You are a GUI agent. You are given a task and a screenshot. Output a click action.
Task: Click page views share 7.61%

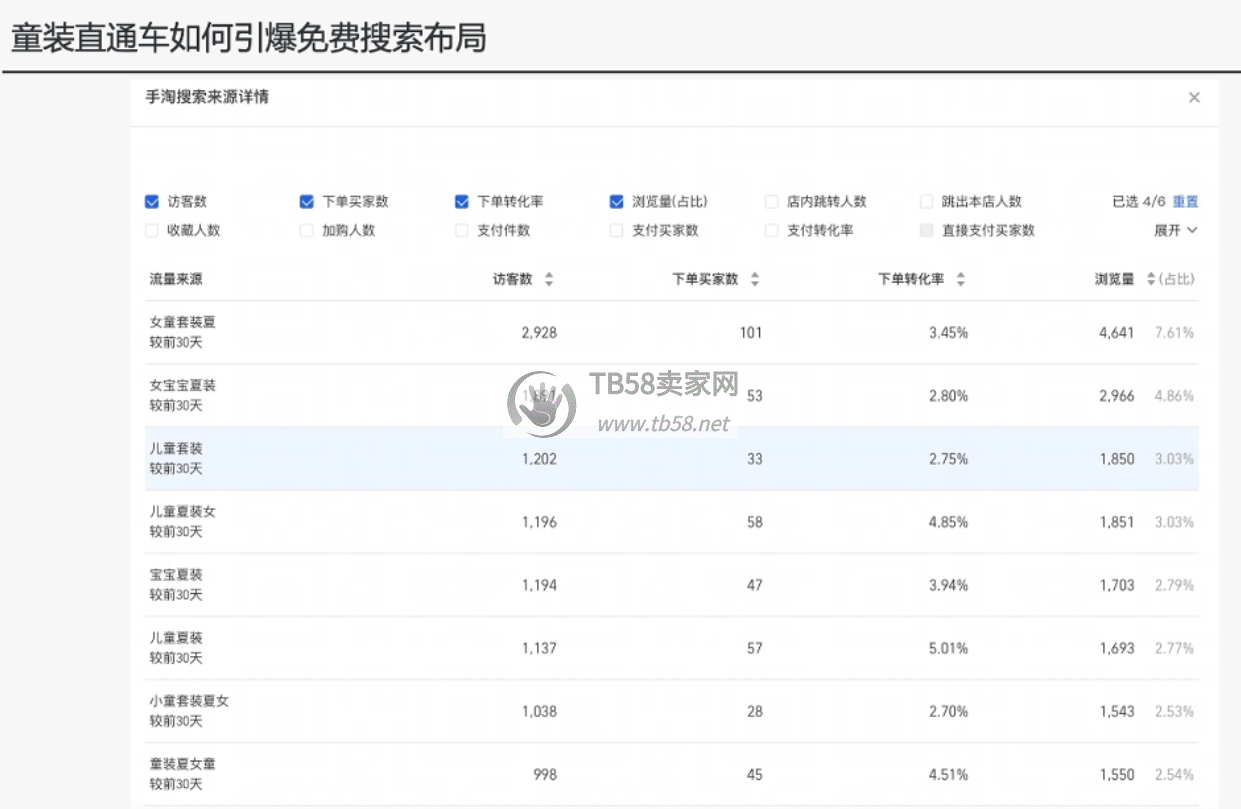tap(1174, 333)
